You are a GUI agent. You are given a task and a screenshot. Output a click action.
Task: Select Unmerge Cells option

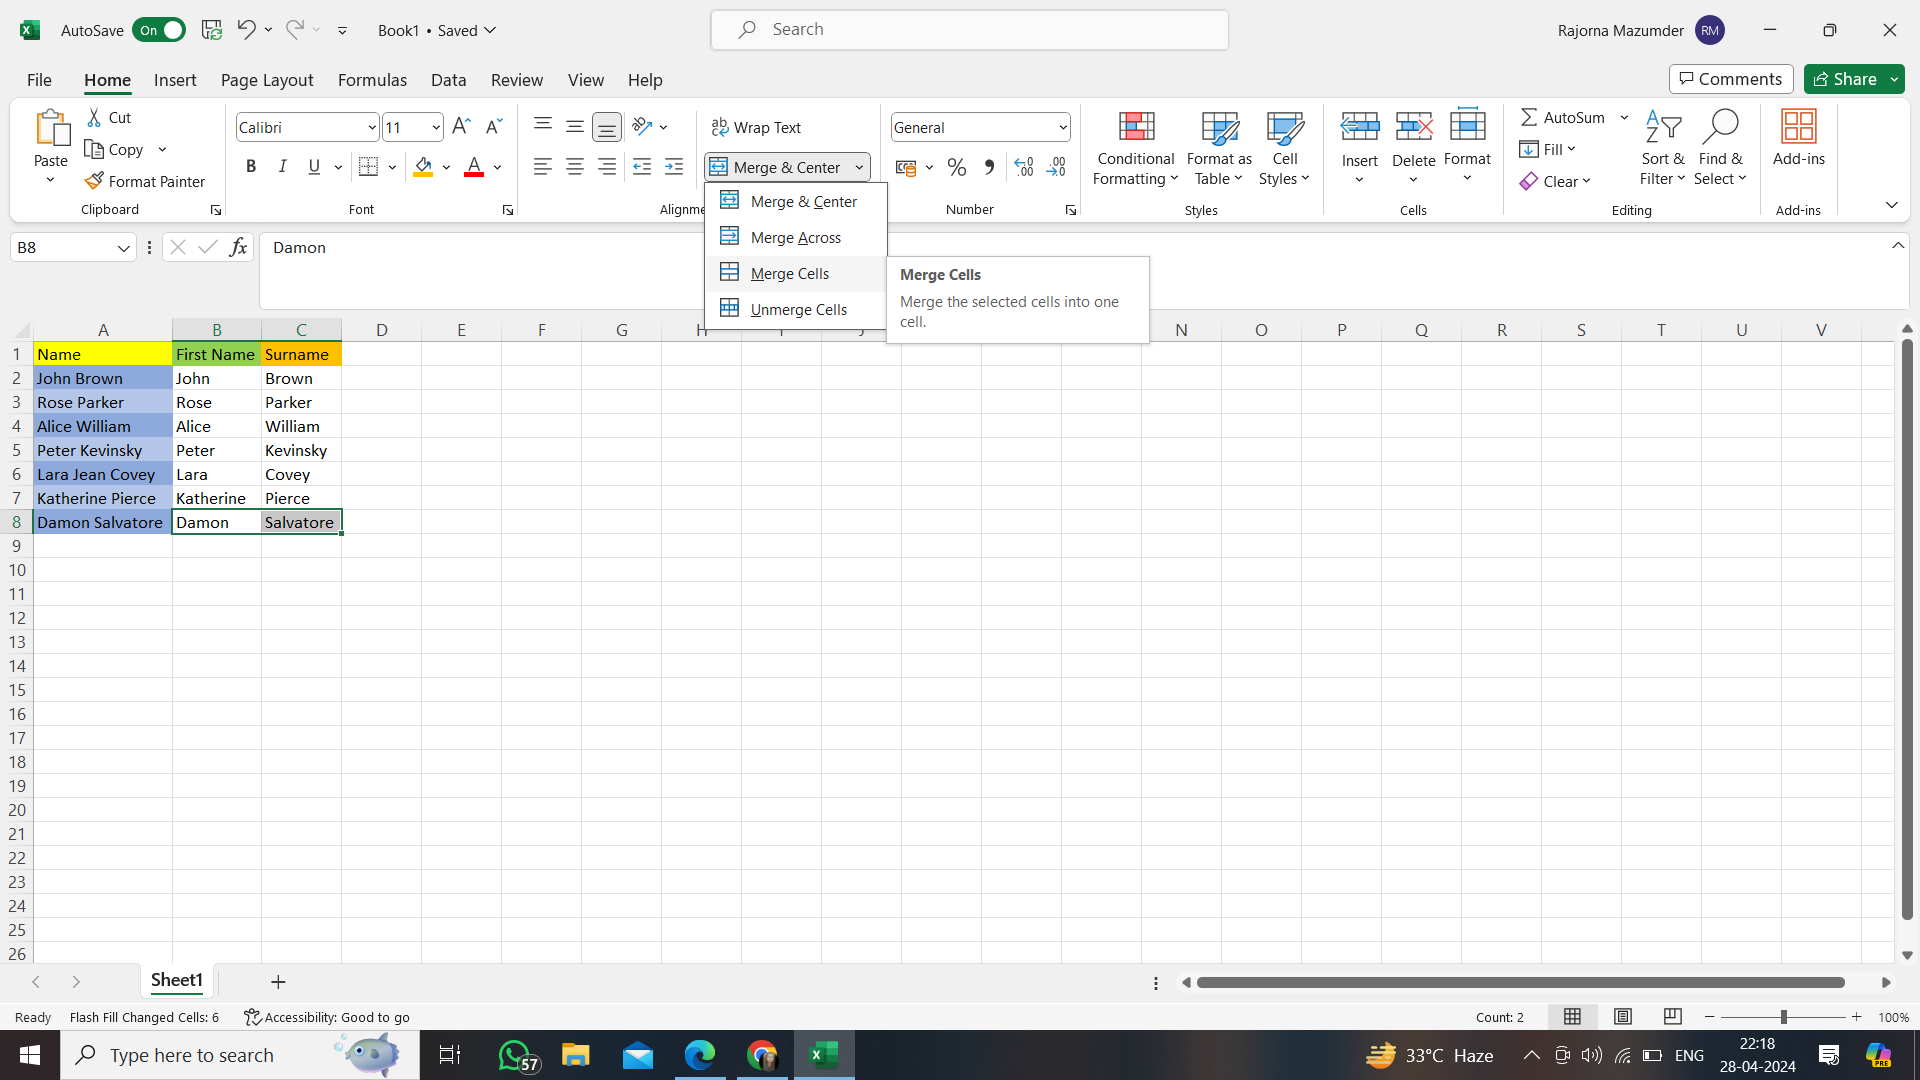(x=795, y=309)
